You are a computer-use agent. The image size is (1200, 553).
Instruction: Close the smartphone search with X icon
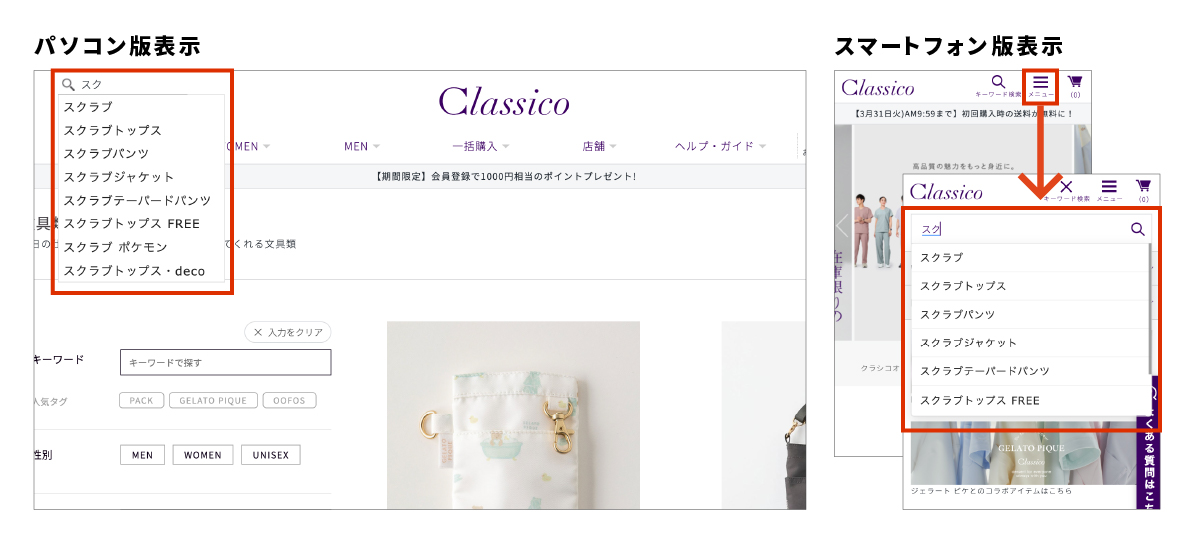pyautogui.click(x=1066, y=186)
